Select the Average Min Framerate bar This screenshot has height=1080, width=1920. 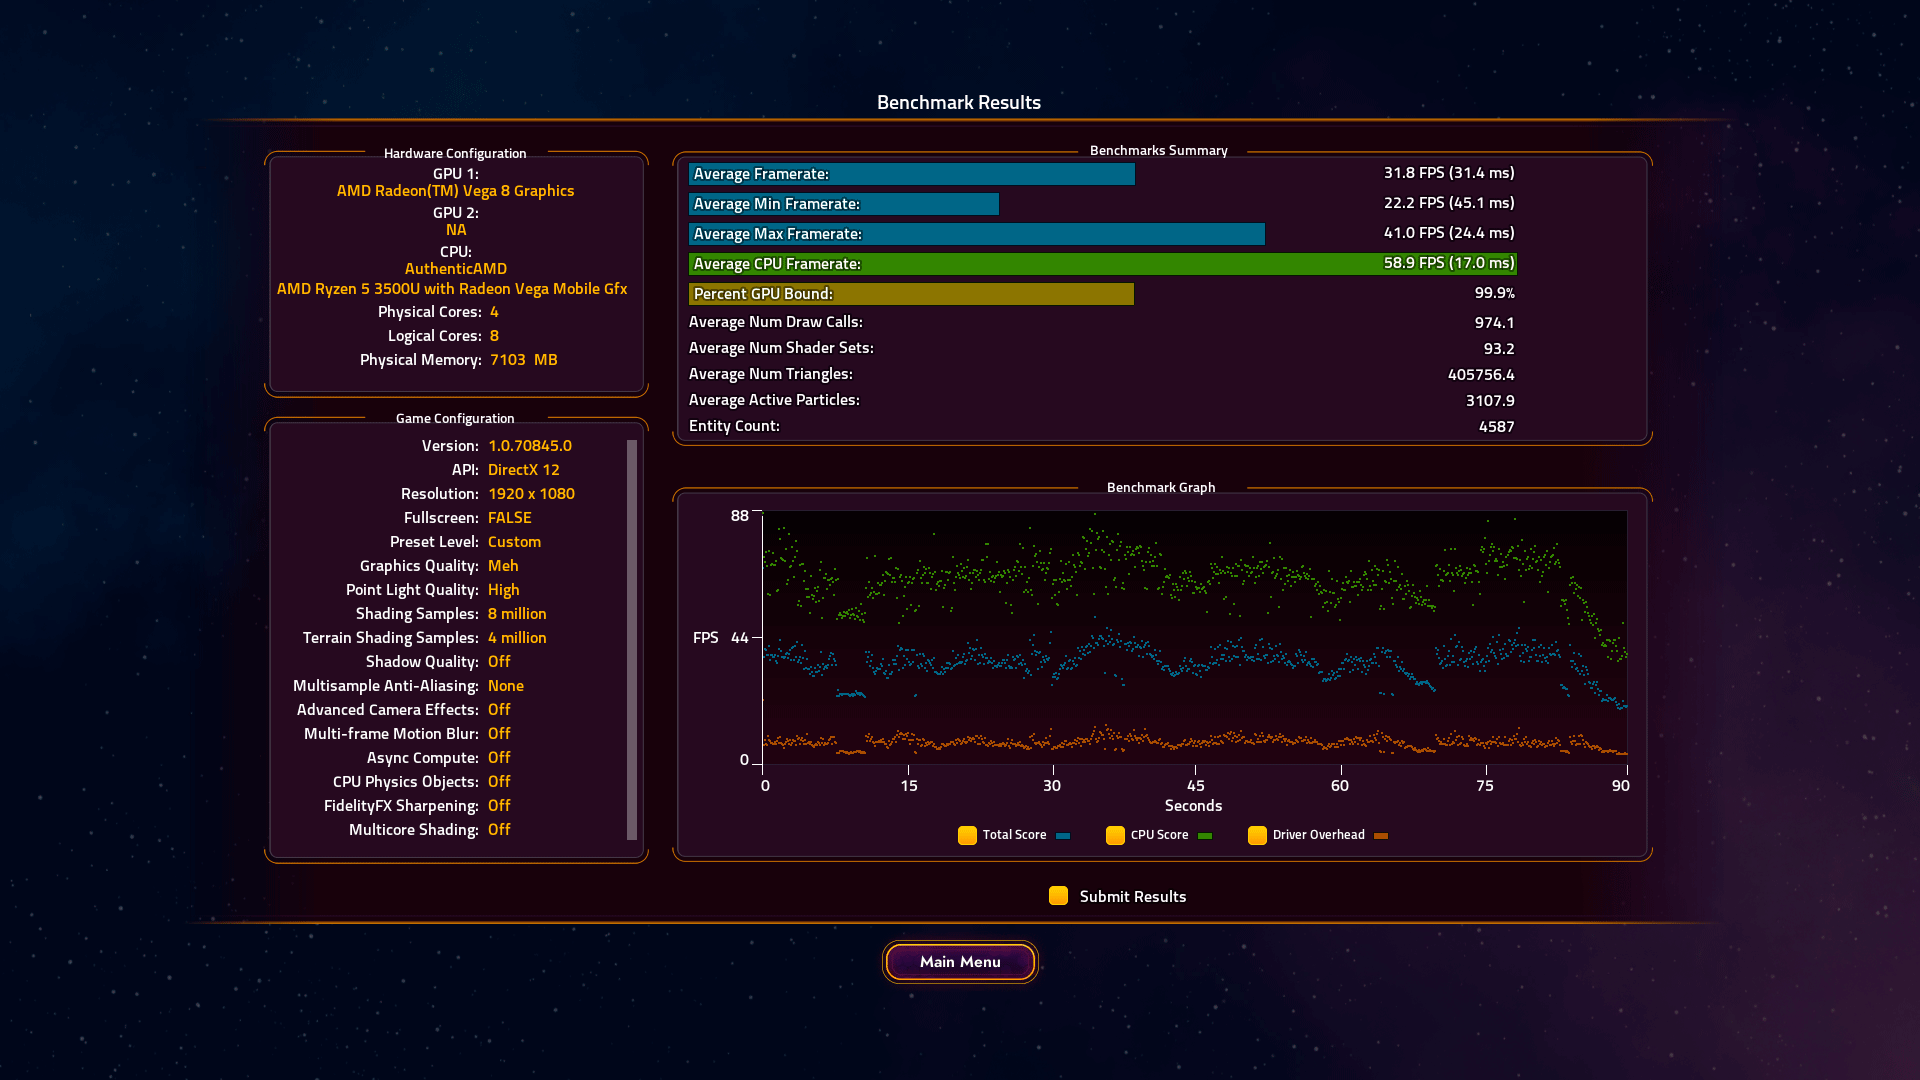(x=843, y=204)
